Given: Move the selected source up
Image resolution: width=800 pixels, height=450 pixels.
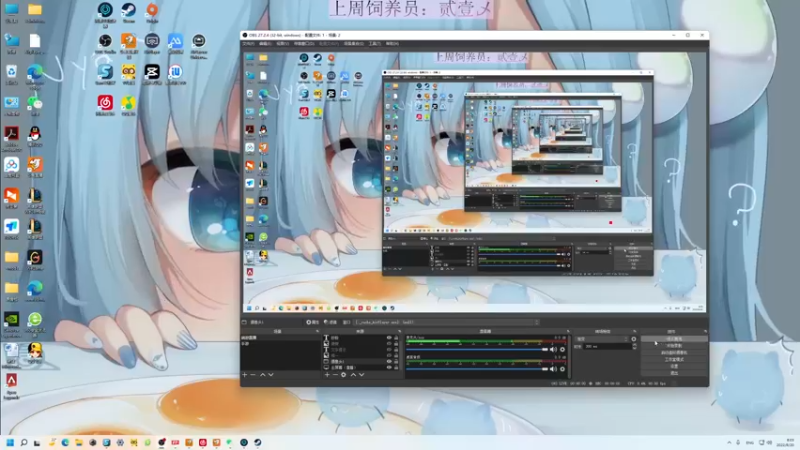Looking at the screenshot, I should click(353, 374).
